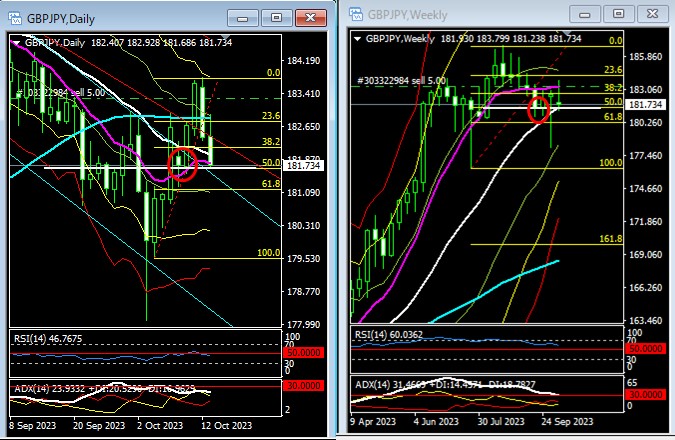675x440 pixels.
Task: Minimize the GBPJPY Daily chart window
Action: point(243,17)
